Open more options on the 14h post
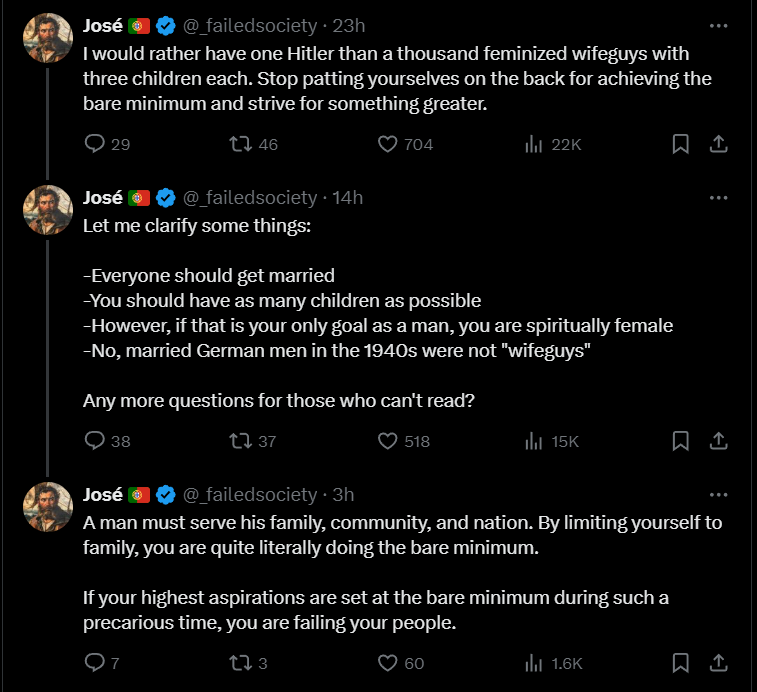The image size is (757, 692). (718, 198)
